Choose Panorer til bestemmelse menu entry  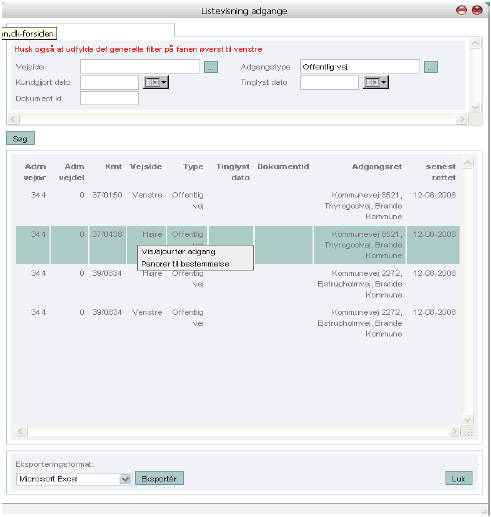[x=185, y=264]
